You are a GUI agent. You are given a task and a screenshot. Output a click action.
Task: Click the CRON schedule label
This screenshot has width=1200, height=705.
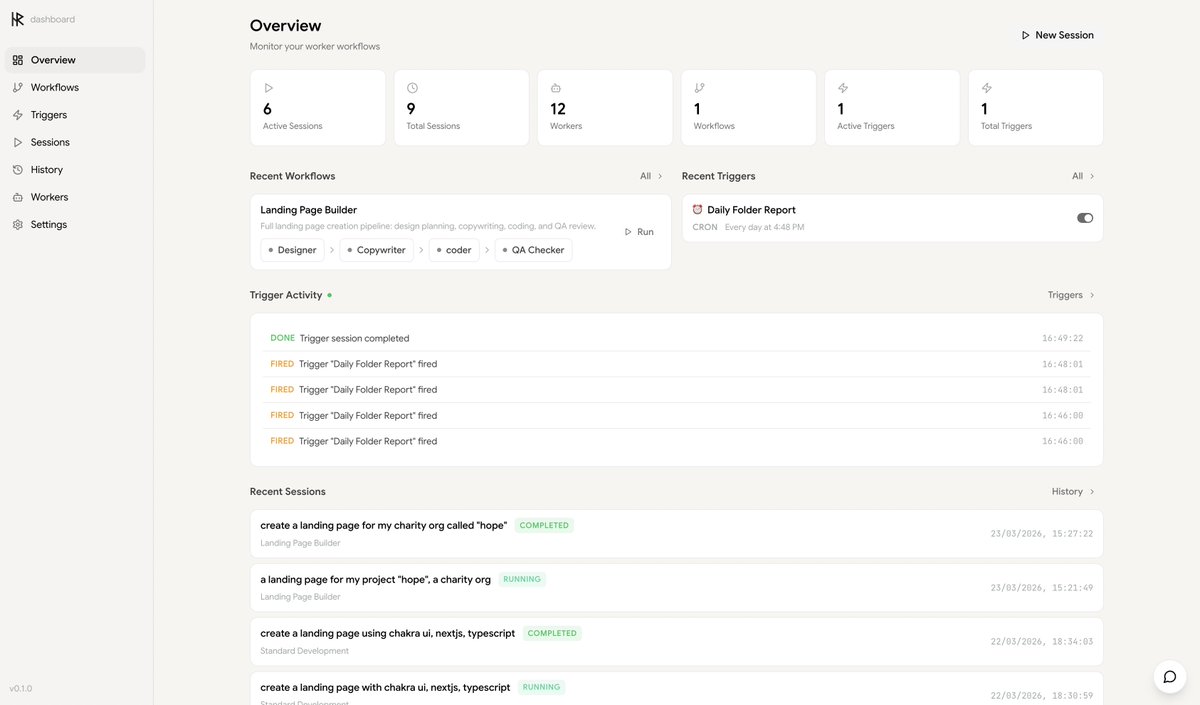[705, 227]
